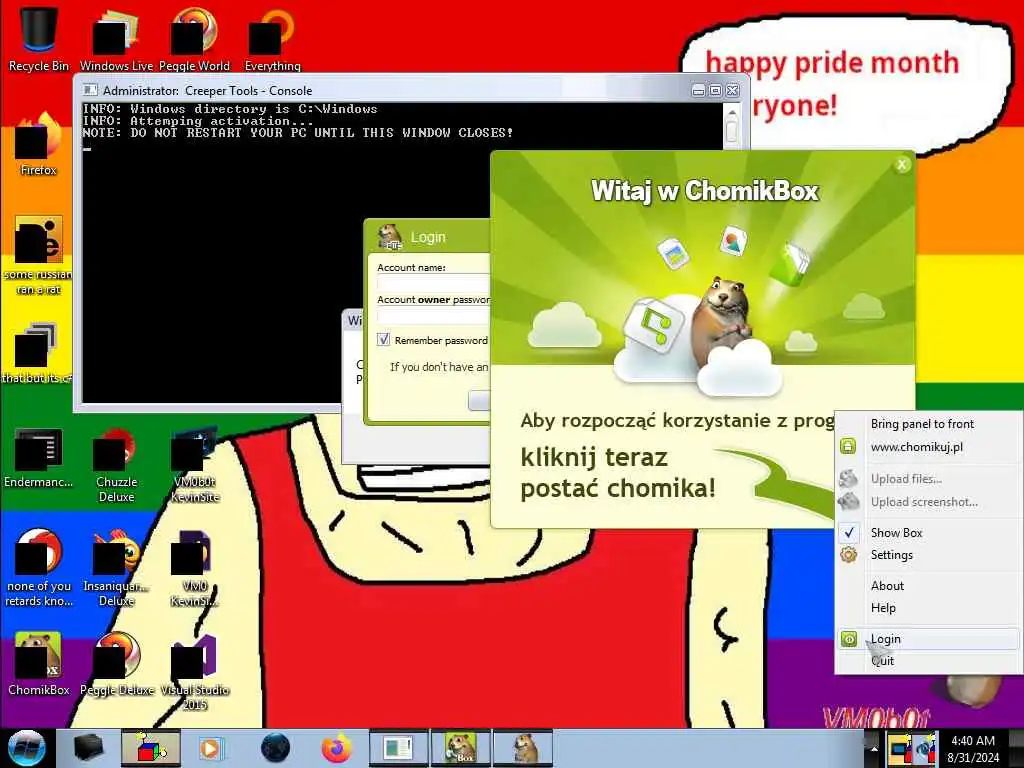The width and height of the screenshot is (1024, 768).
Task: Switch to the console window taskbar button
Action: pyautogui.click(x=399, y=748)
